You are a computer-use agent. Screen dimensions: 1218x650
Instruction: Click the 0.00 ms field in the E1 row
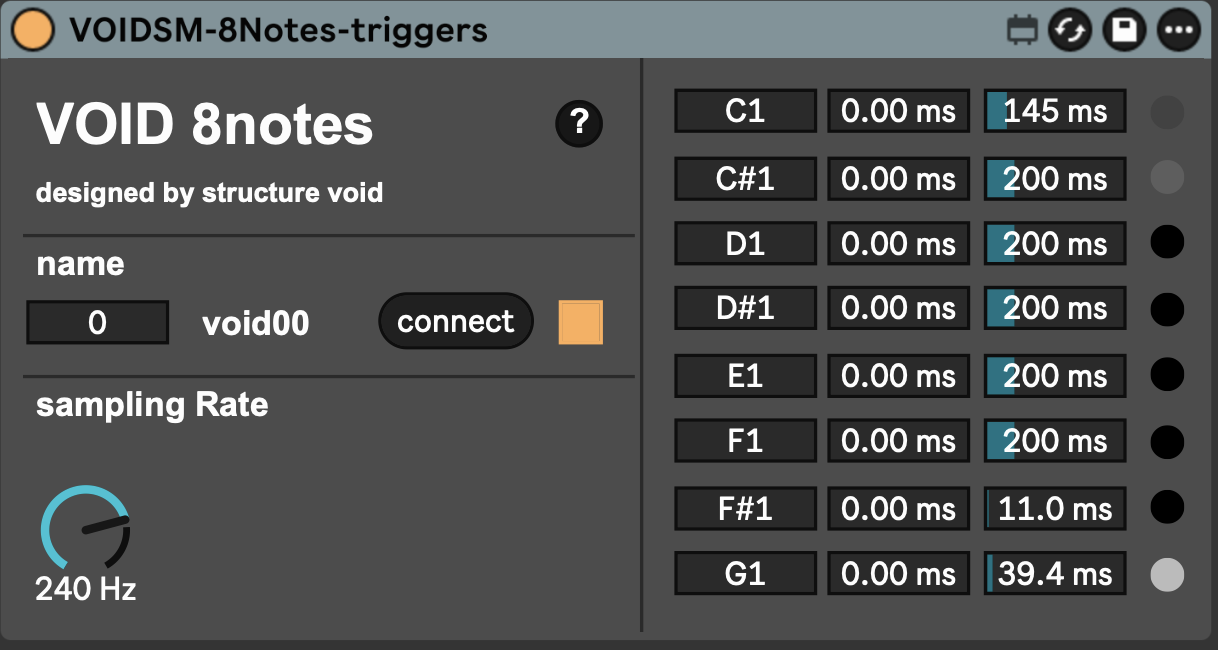[x=897, y=375]
